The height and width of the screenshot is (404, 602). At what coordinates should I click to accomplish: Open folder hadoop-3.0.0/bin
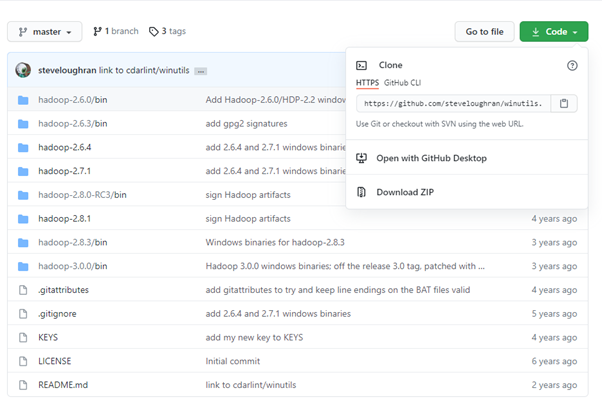click(73, 267)
